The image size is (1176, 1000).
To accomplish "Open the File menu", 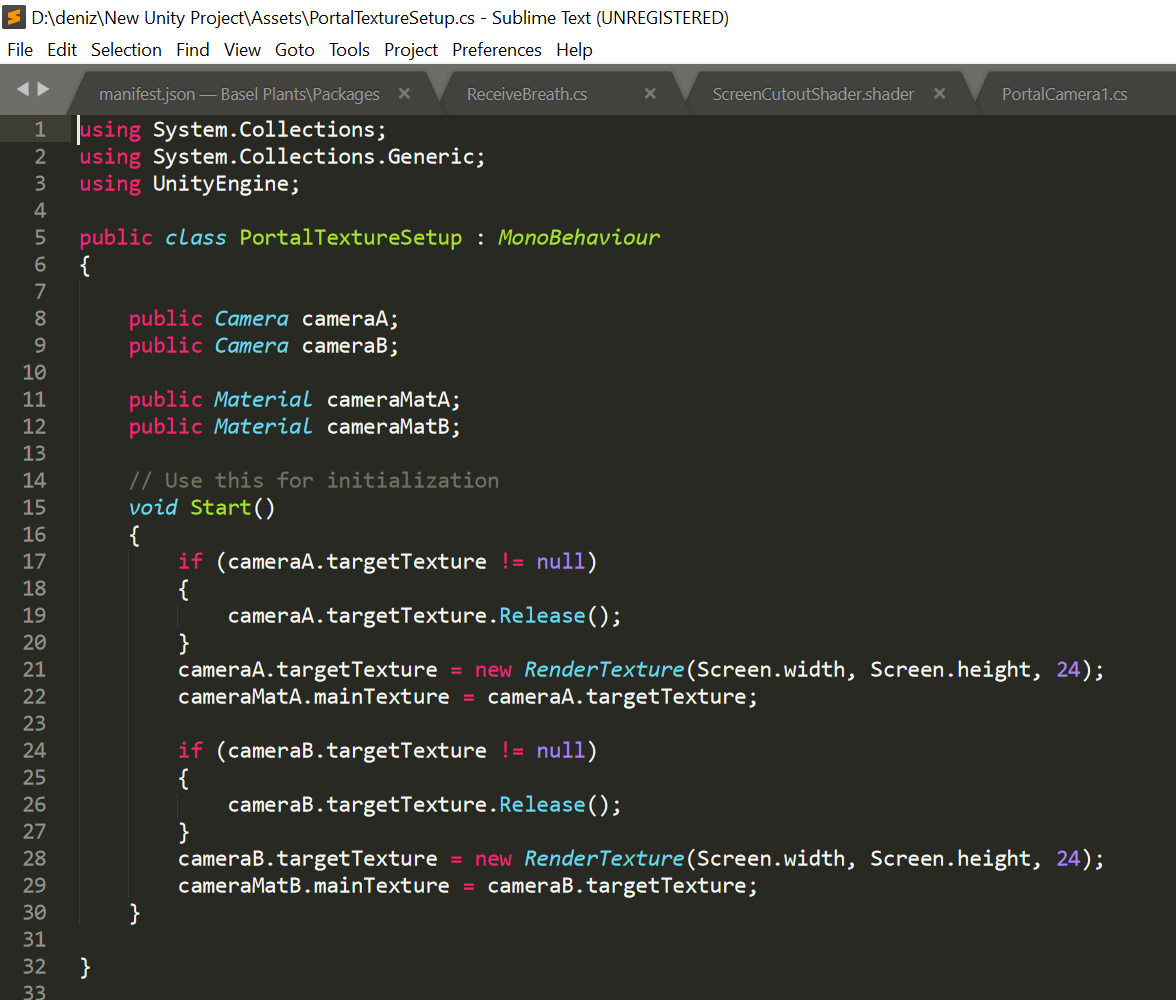I will coord(20,50).
